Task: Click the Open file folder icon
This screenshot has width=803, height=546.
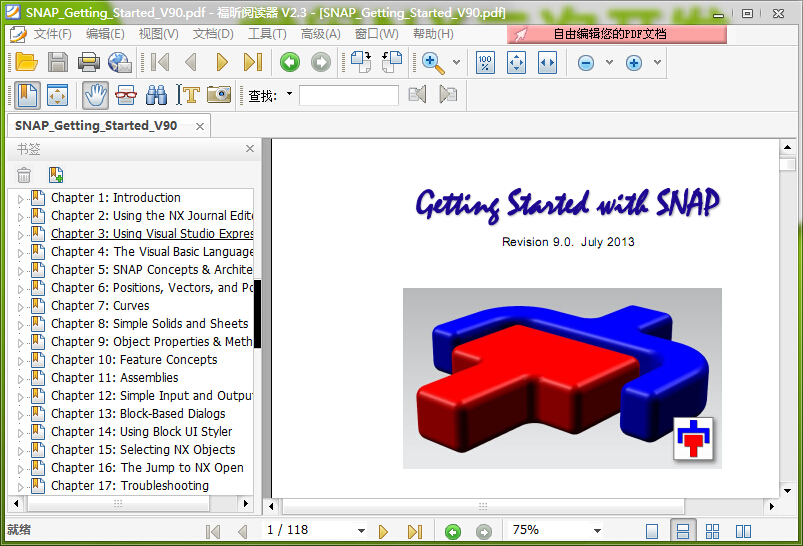Action: [26, 62]
